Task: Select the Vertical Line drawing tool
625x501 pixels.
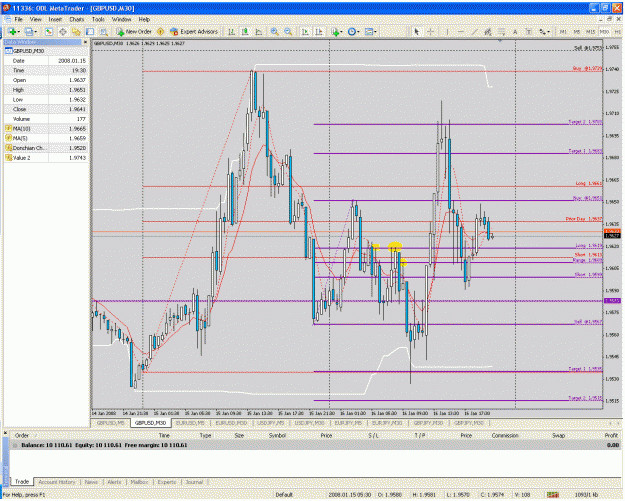Action: coord(447,31)
